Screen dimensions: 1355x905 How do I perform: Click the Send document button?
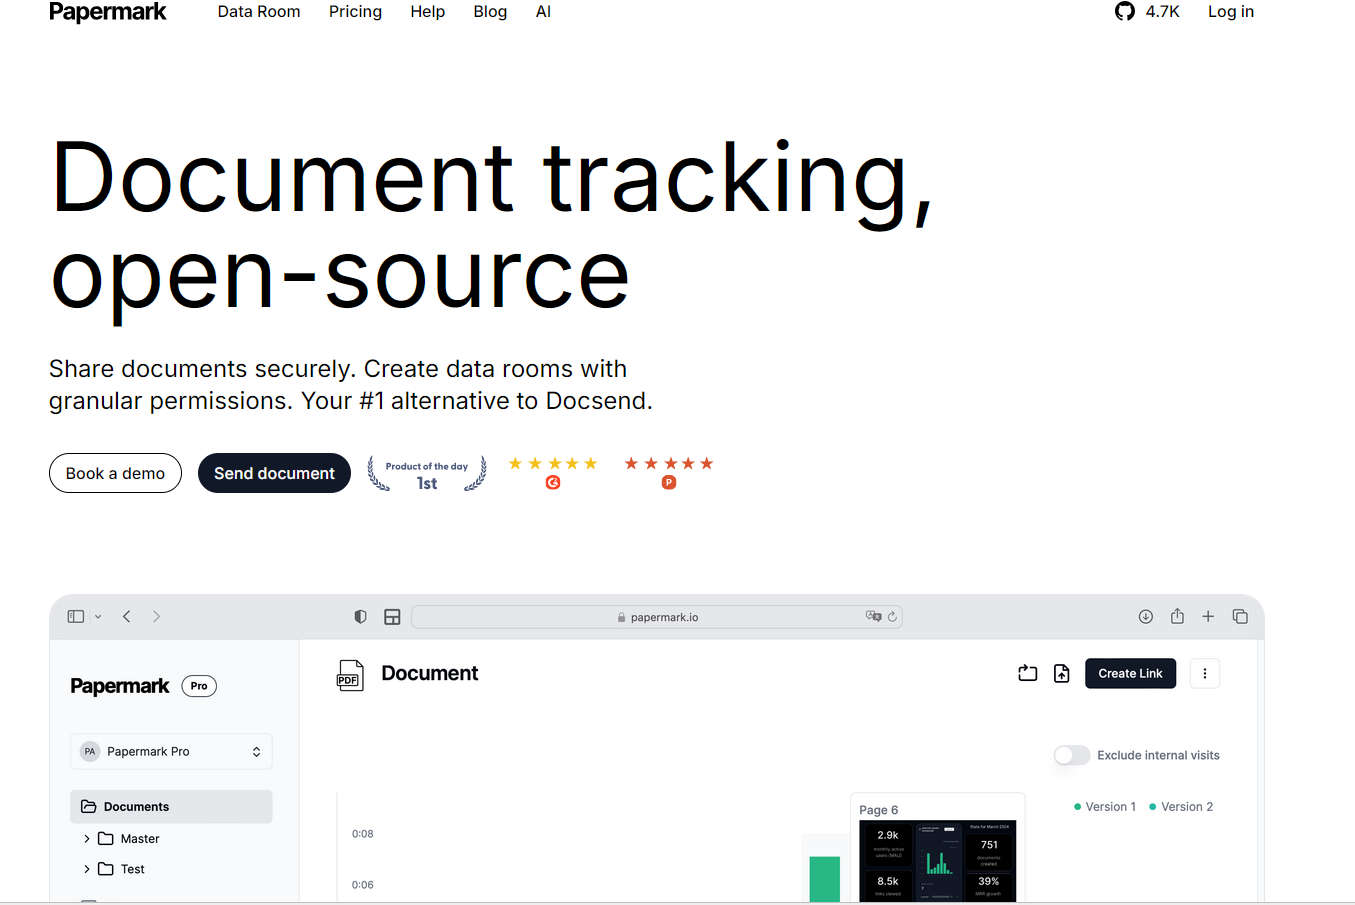pos(274,473)
